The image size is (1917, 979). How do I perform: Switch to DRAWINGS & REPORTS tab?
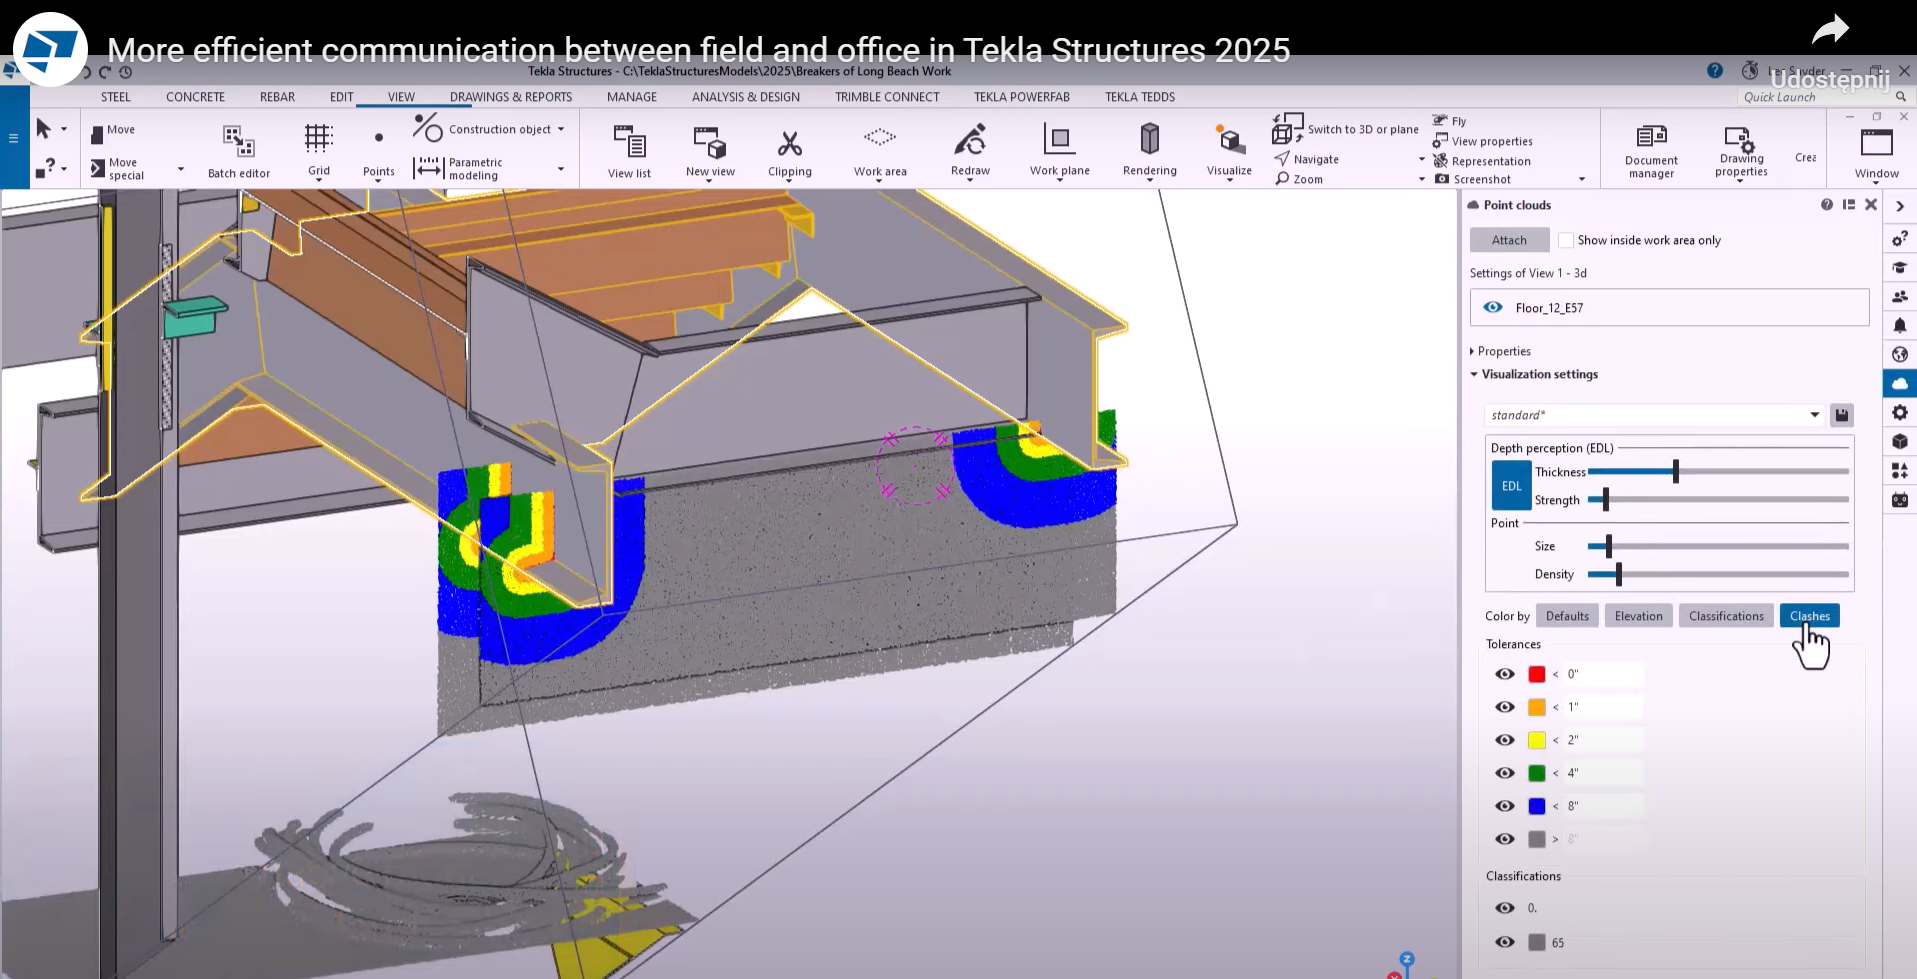(511, 97)
